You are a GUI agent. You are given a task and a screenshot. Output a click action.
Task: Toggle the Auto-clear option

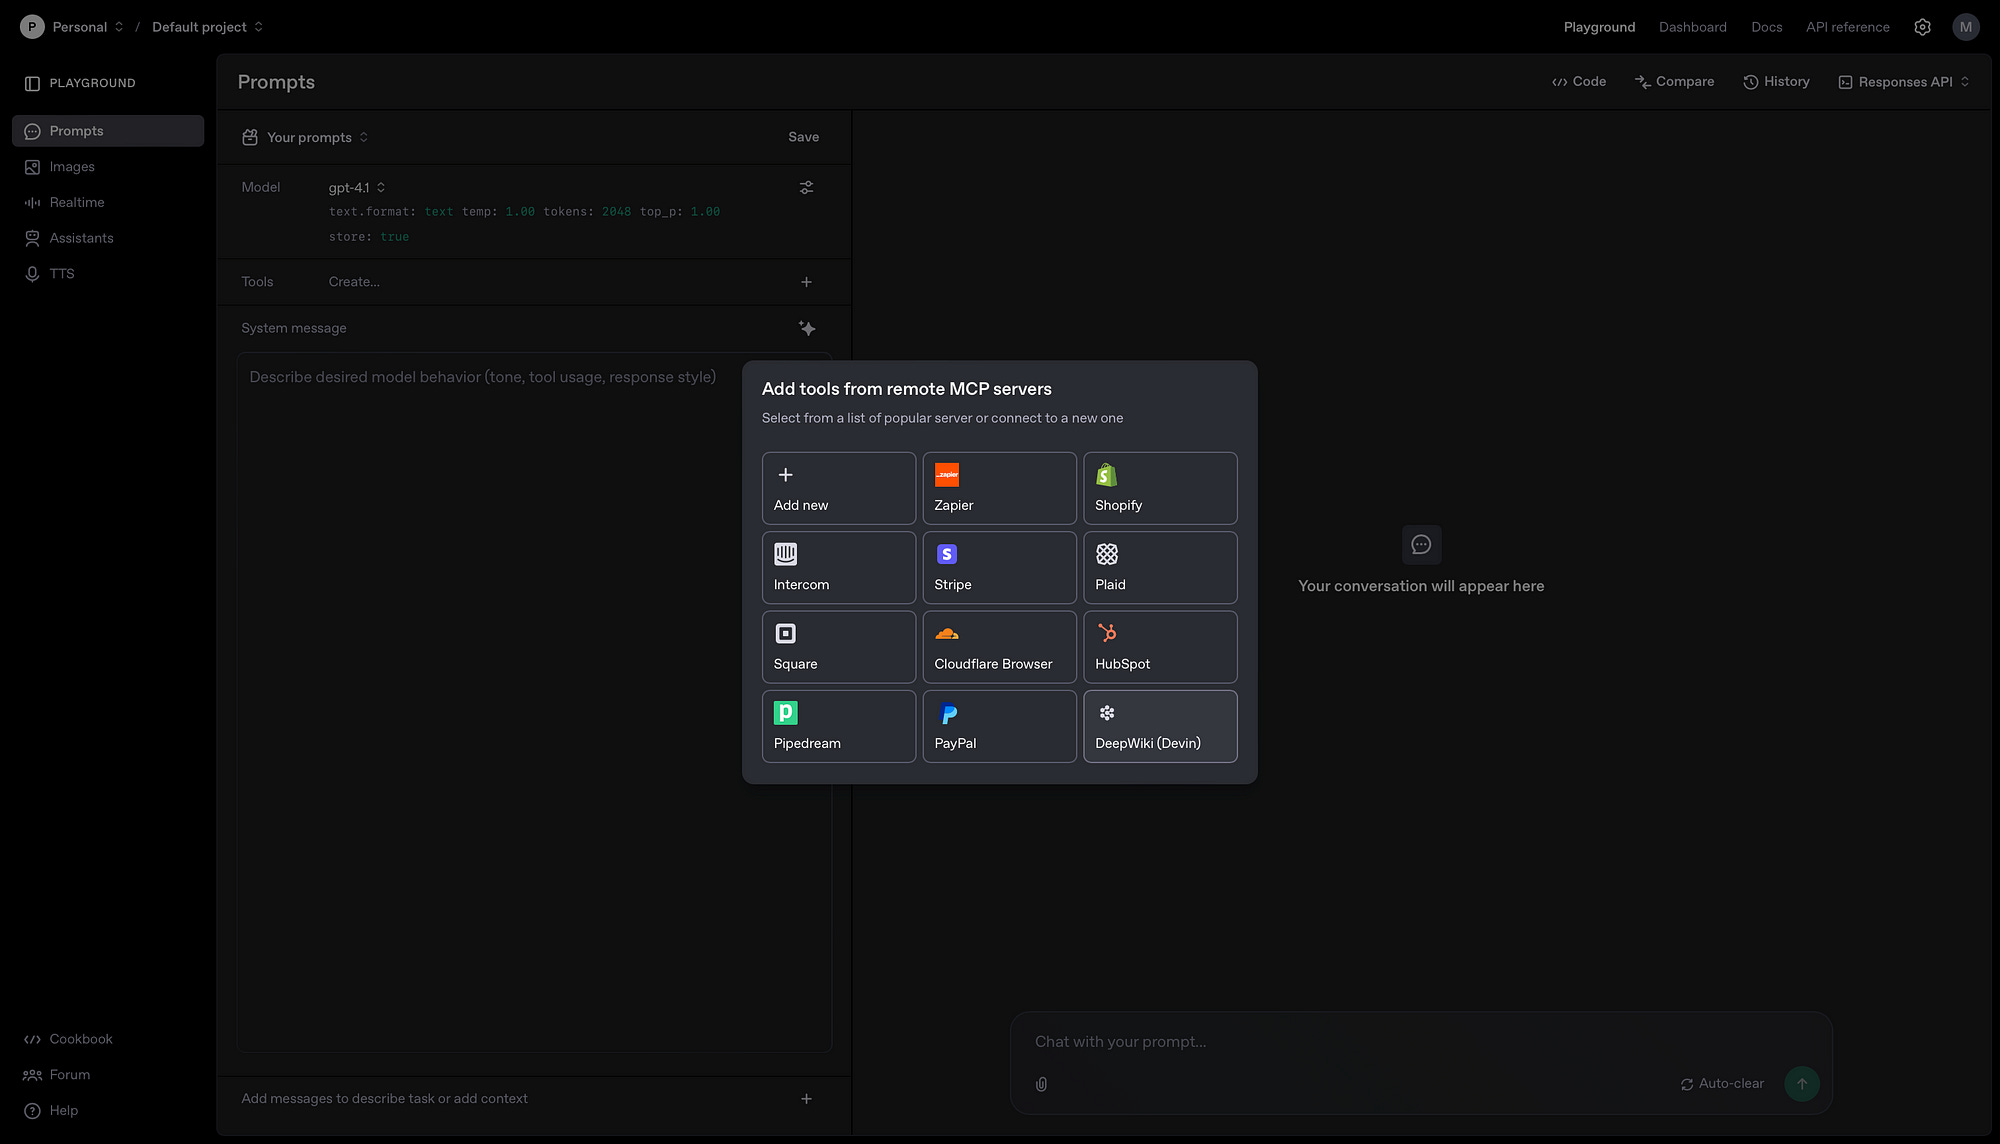tap(1722, 1084)
